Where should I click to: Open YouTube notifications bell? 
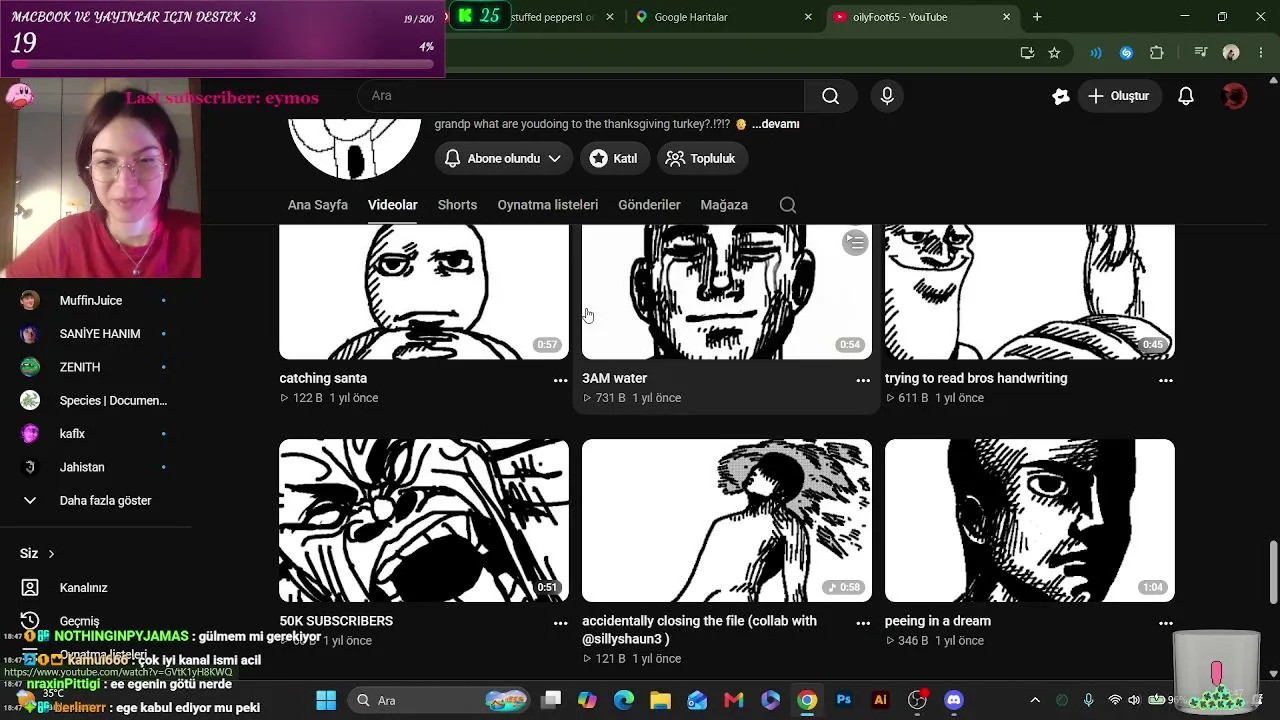pyautogui.click(x=1186, y=96)
